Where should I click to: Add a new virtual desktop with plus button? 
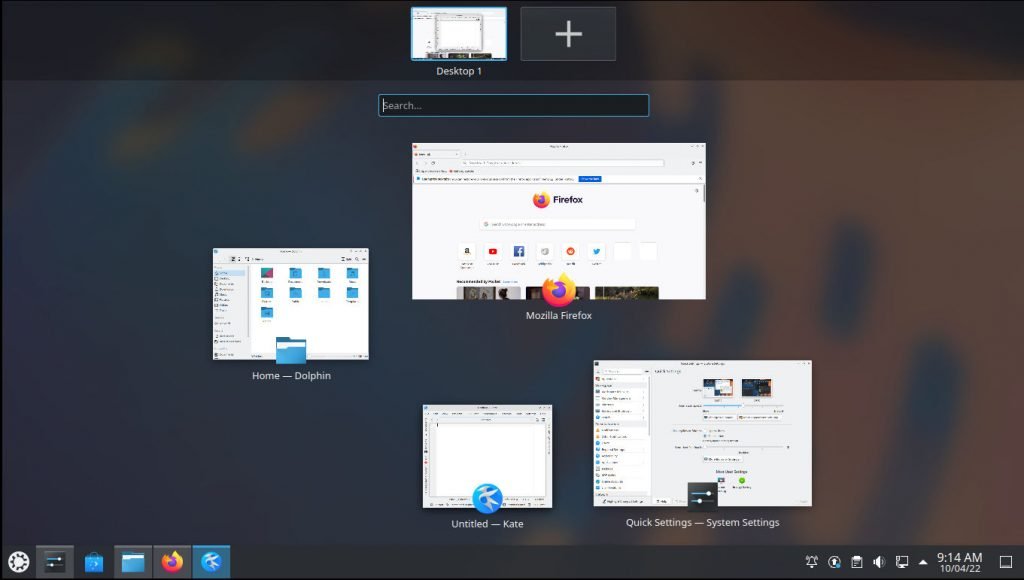point(568,33)
